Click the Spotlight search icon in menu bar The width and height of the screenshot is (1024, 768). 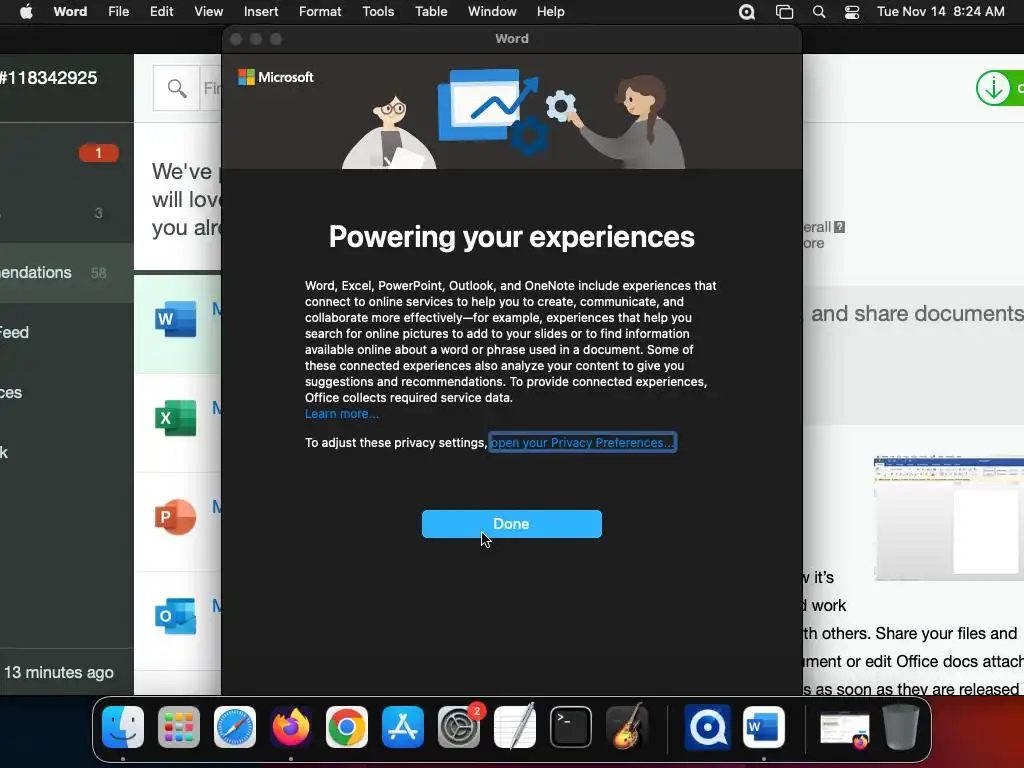[818, 12]
